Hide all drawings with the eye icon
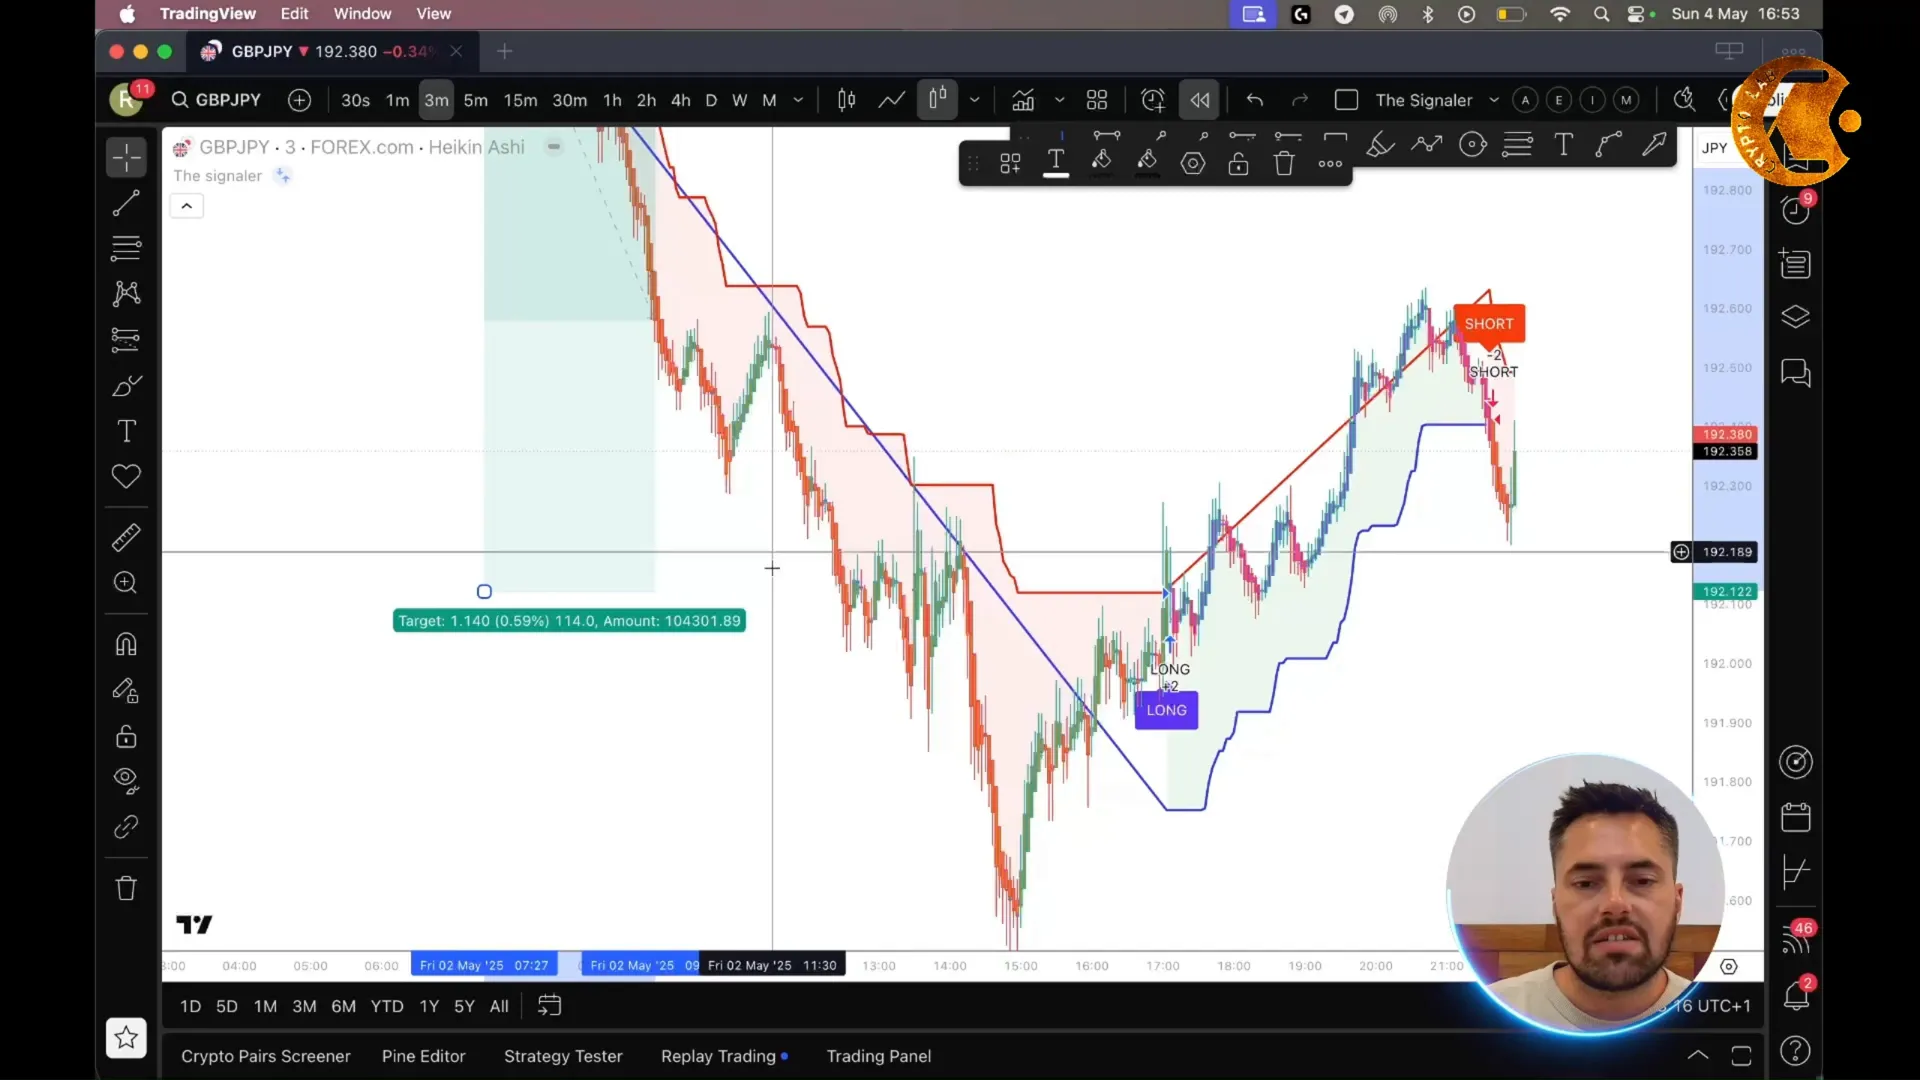 click(x=126, y=781)
